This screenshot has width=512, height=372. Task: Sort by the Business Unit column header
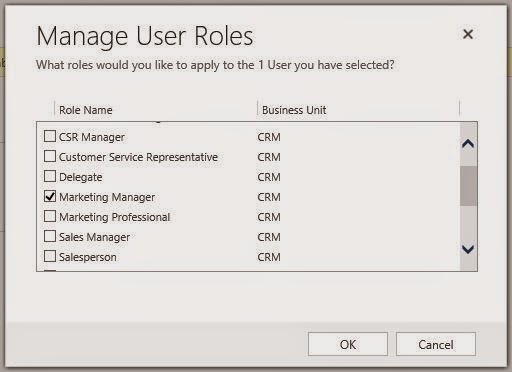[294, 110]
